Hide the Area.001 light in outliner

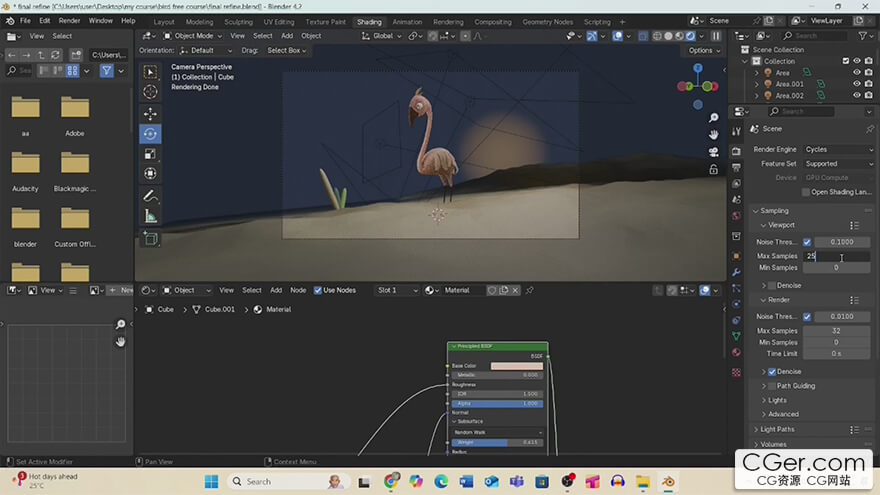pyautogui.click(x=857, y=84)
